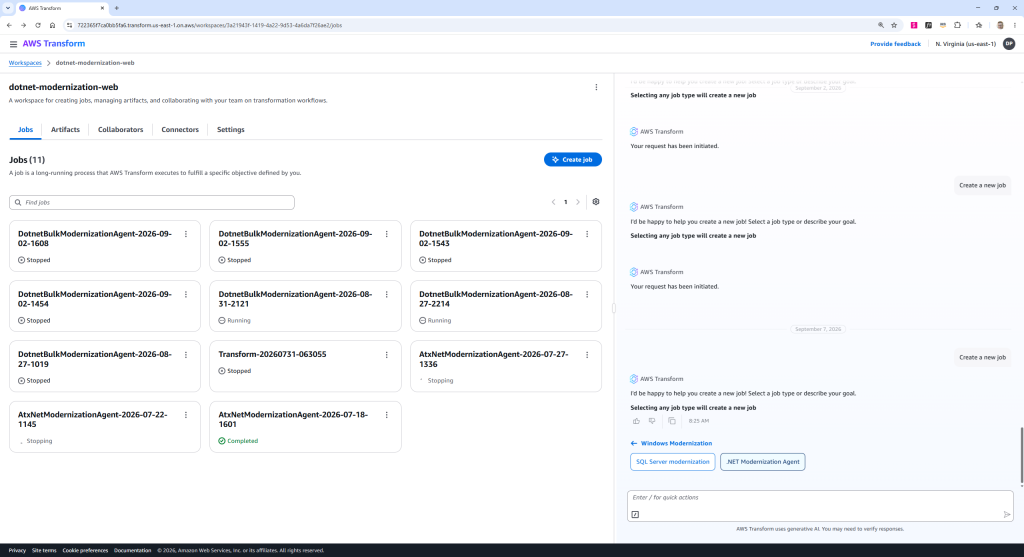This screenshot has width=1024, height=557.
Task: Go to previous jobs page arrow
Action: tap(553, 202)
